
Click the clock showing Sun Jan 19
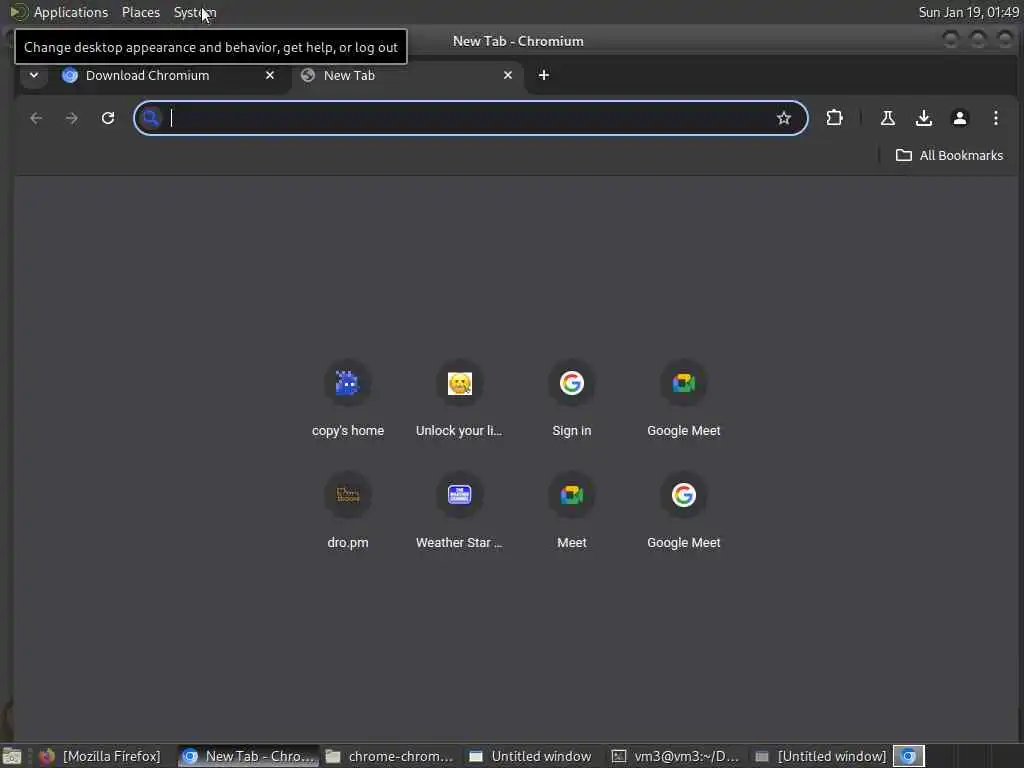(x=968, y=12)
